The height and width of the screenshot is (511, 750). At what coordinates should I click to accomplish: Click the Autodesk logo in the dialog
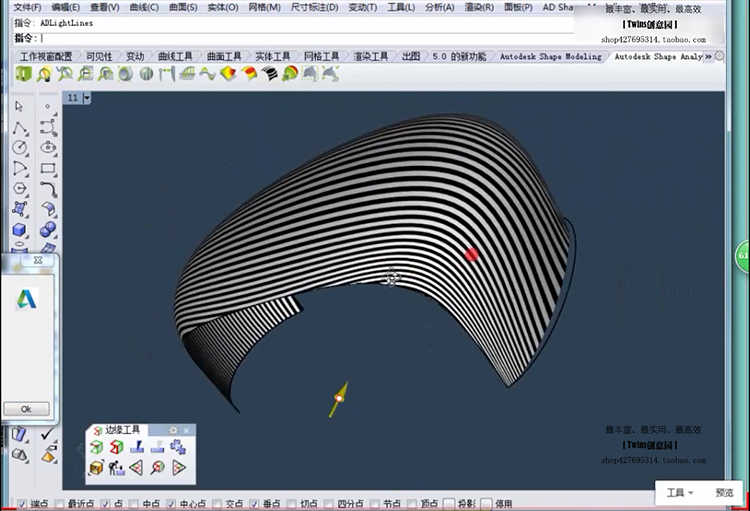tap(27, 299)
